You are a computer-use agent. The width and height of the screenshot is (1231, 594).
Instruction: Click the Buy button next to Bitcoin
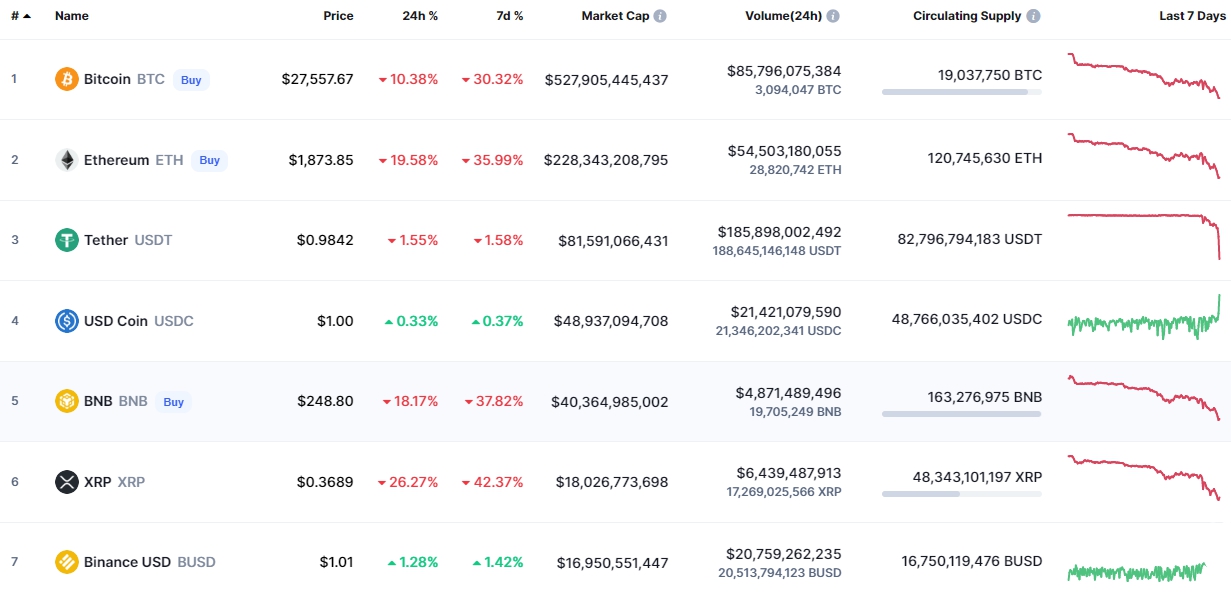coord(191,79)
